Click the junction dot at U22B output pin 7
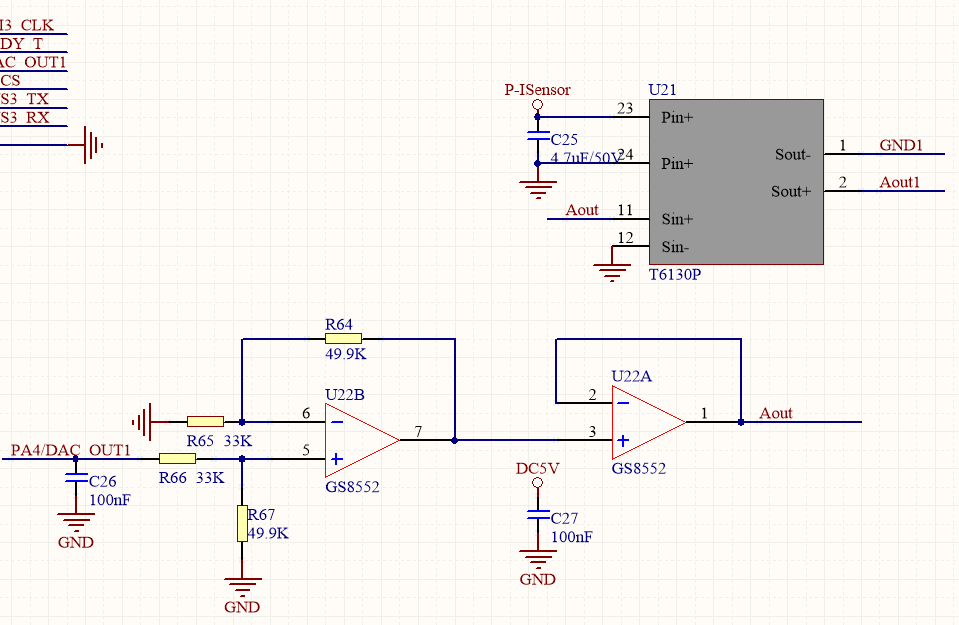 pos(454,440)
